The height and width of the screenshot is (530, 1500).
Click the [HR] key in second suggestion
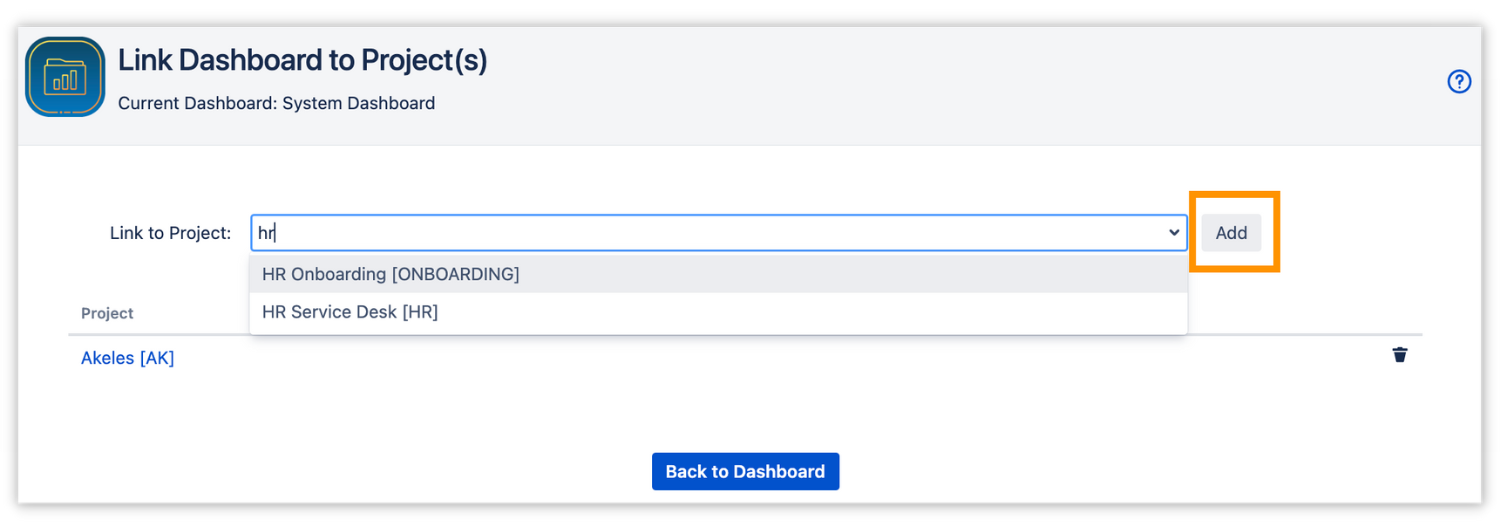pos(420,312)
